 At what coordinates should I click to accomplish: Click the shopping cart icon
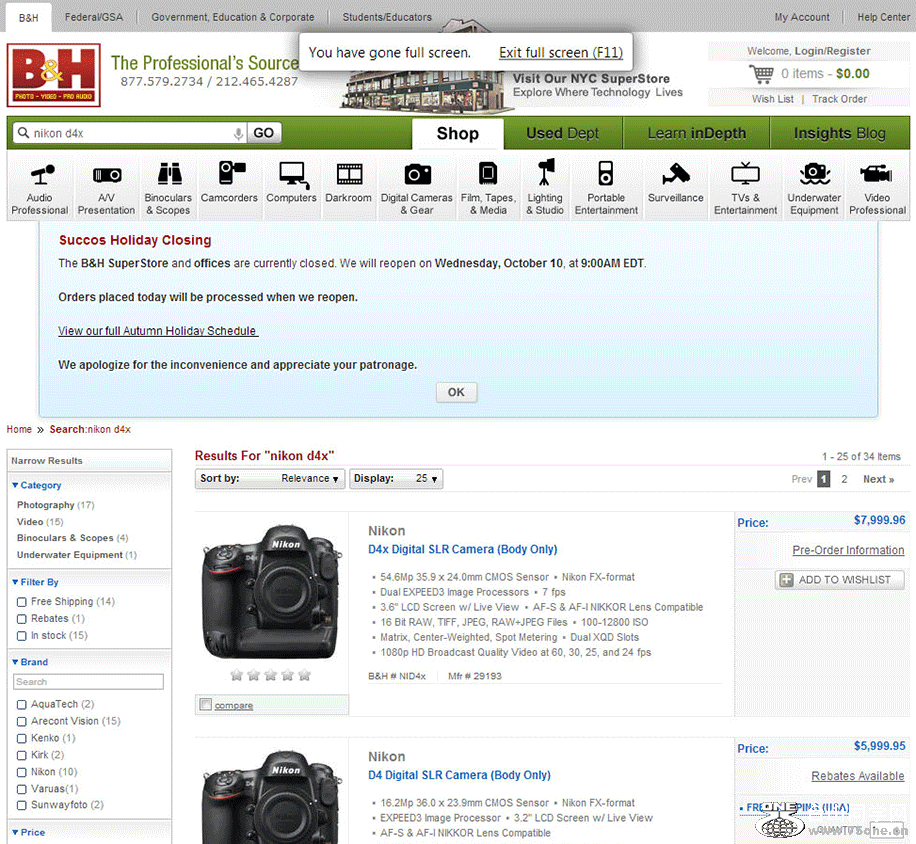point(761,73)
